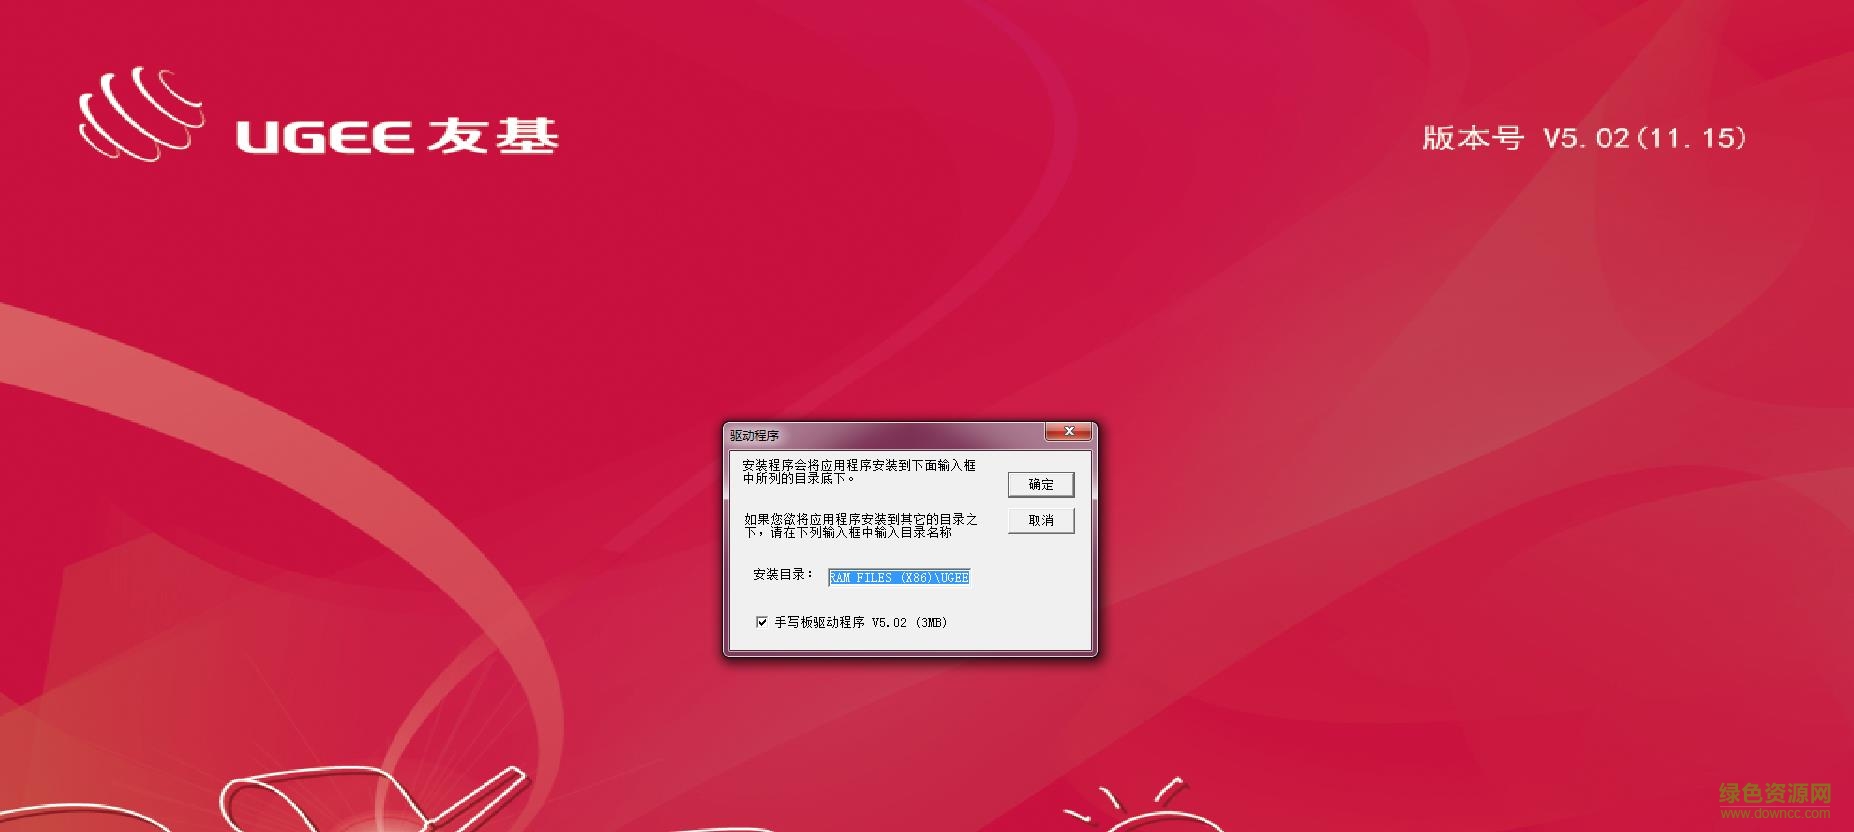Click the 确定 button to confirm installation
1854x832 pixels.
(1040, 485)
